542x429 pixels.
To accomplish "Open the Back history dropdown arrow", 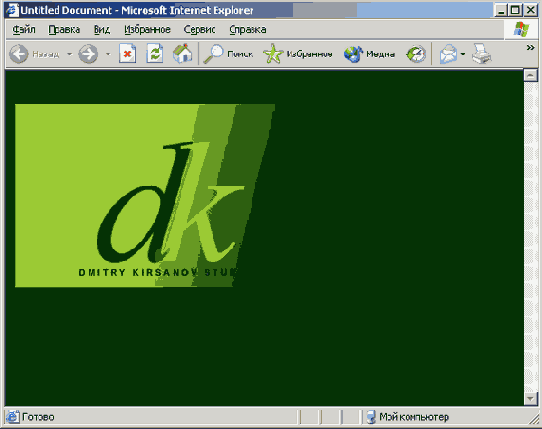I will pos(69,54).
